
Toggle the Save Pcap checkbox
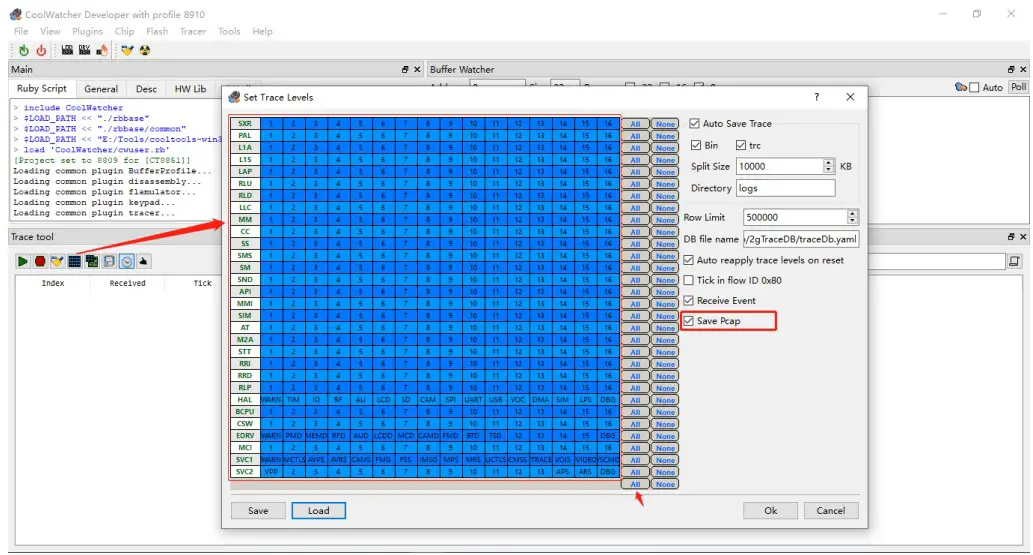click(x=688, y=321)
